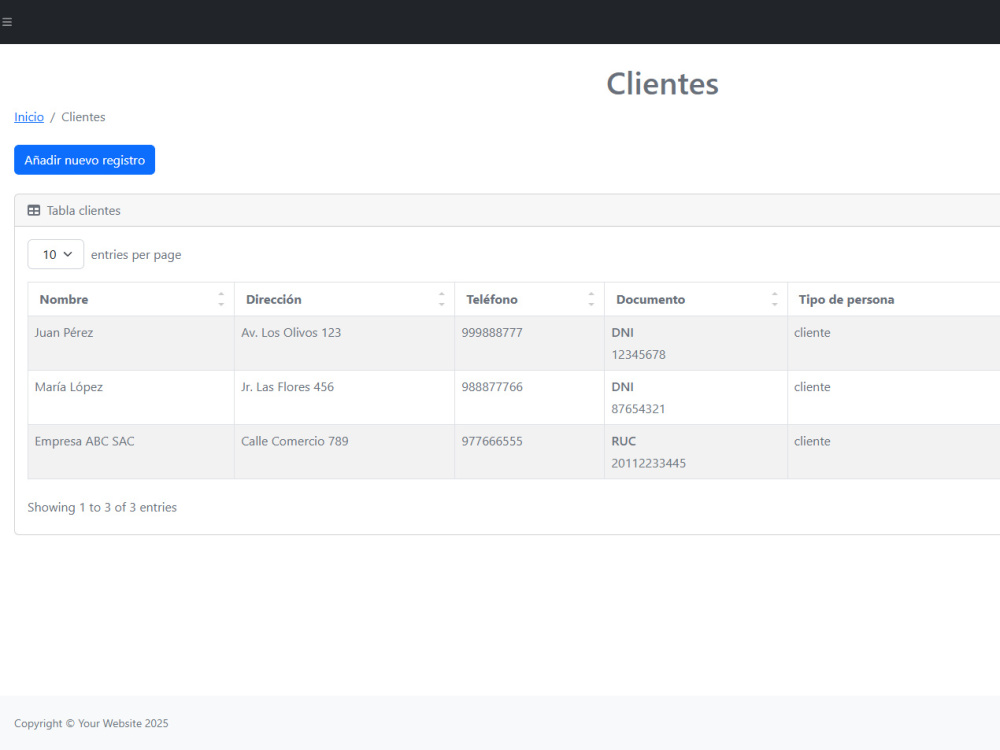Click the Clientes page heading
This screenshot has width=1000, height=750.
point(662,84)
